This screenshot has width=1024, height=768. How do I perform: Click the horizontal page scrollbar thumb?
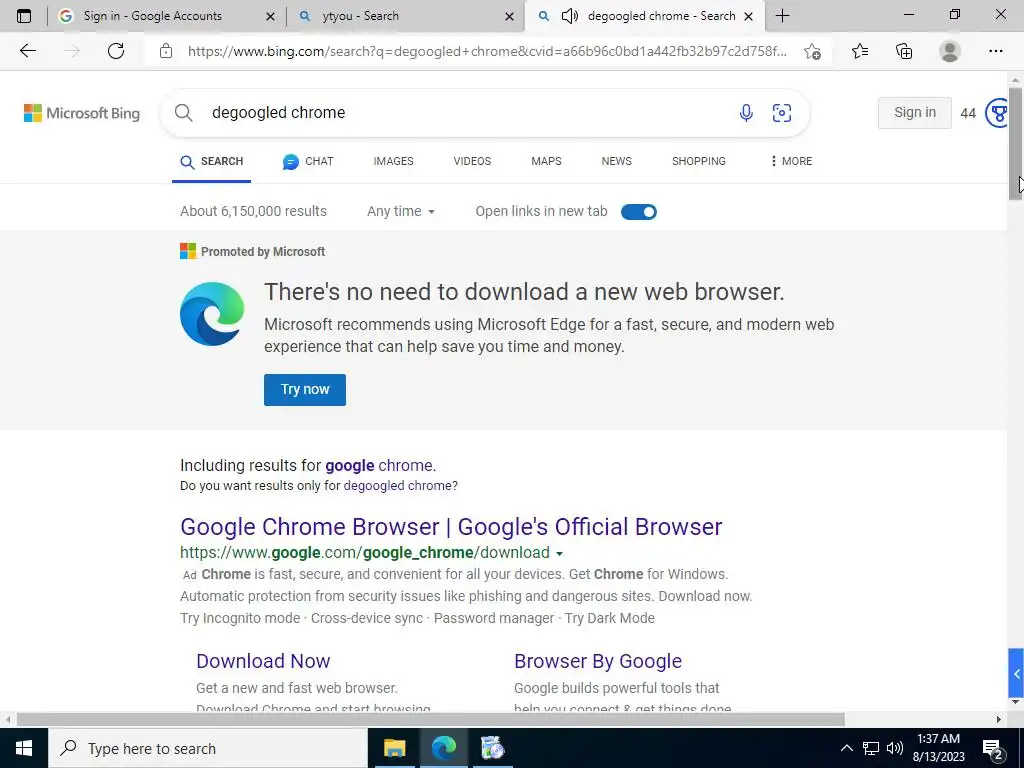coord(430,720)
